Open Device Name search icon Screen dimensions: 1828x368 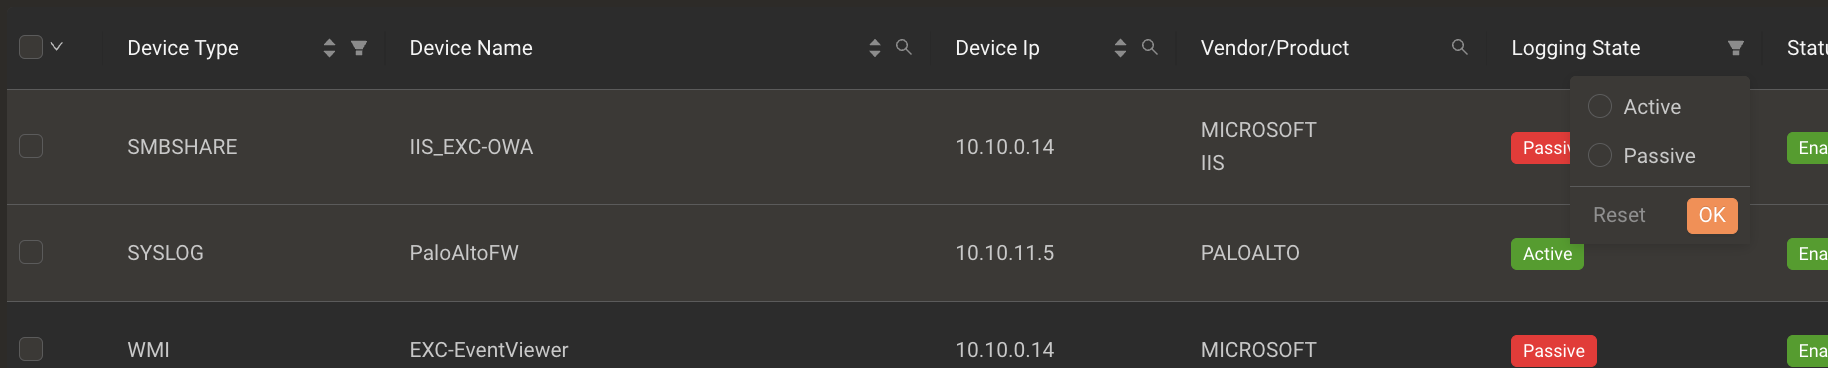[x=904, y=47]
